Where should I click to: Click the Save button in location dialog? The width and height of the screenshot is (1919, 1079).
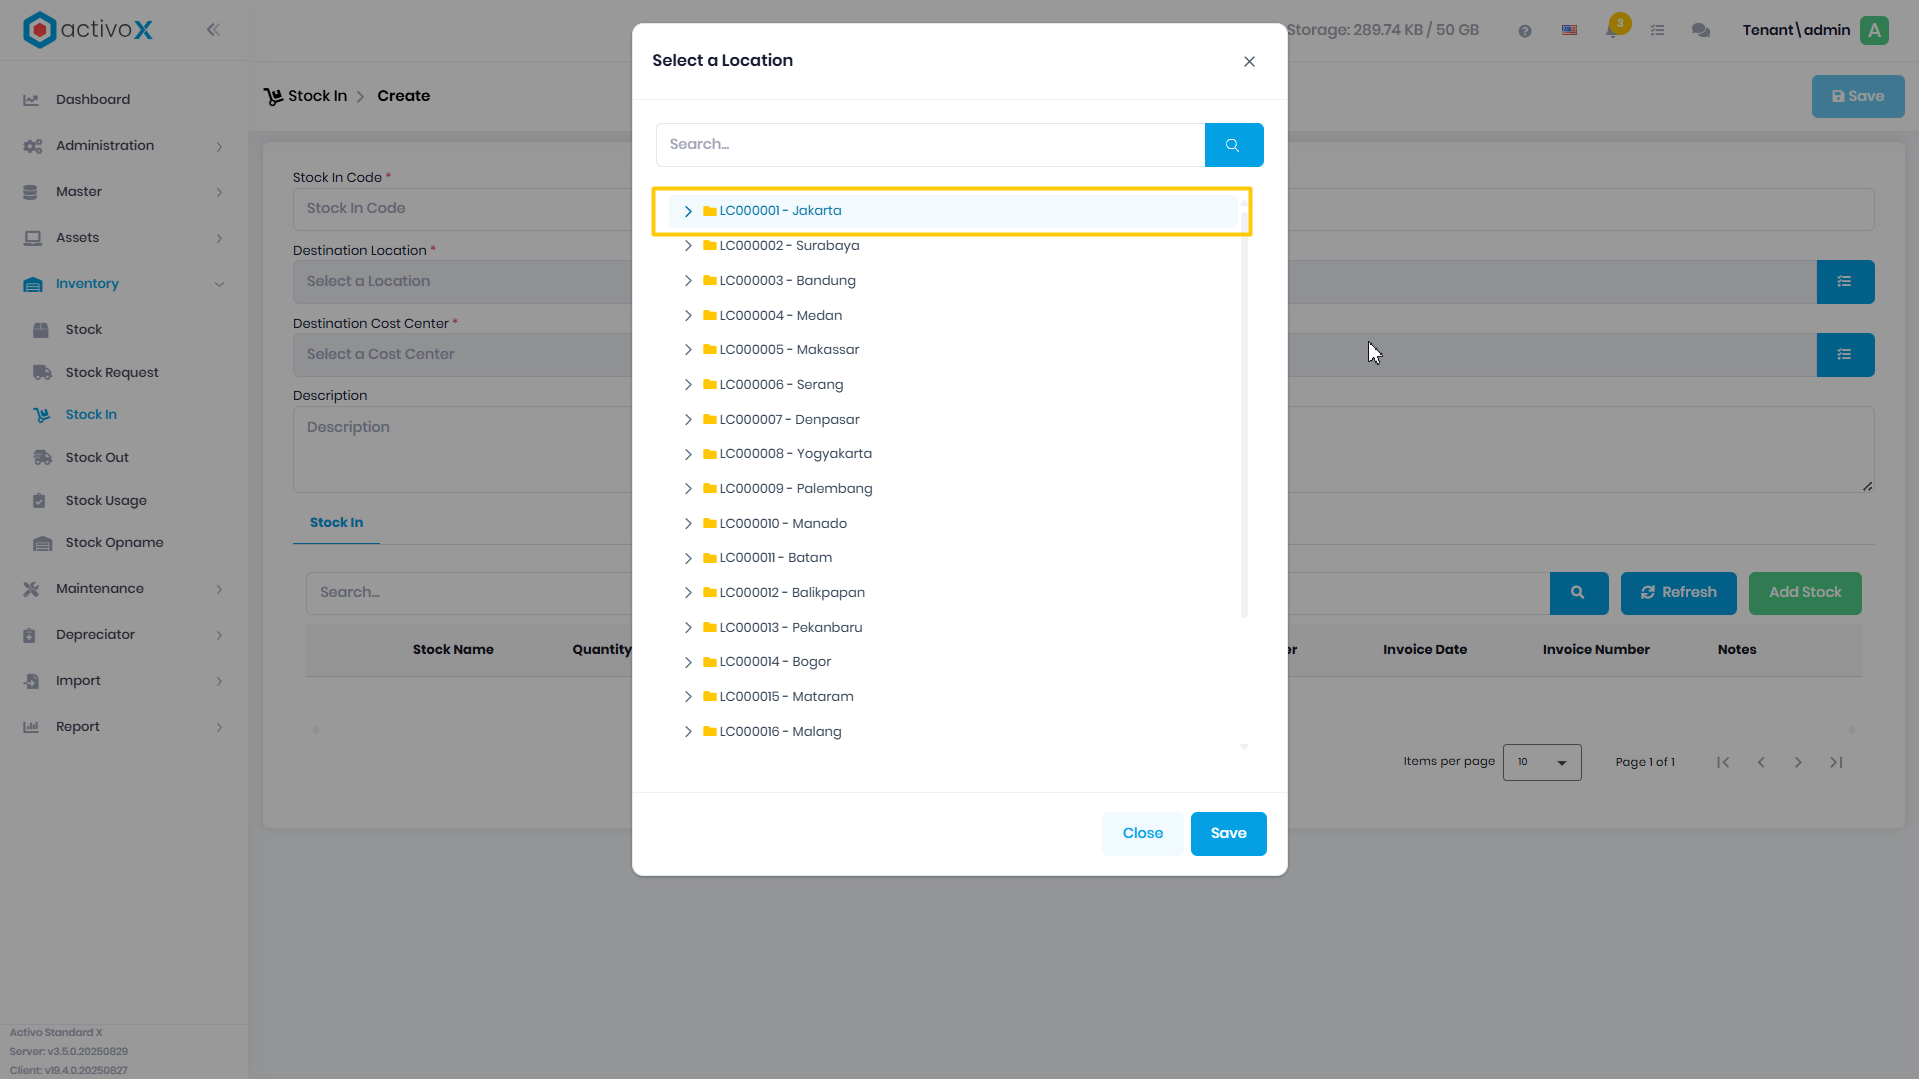tap(1228, 834)
